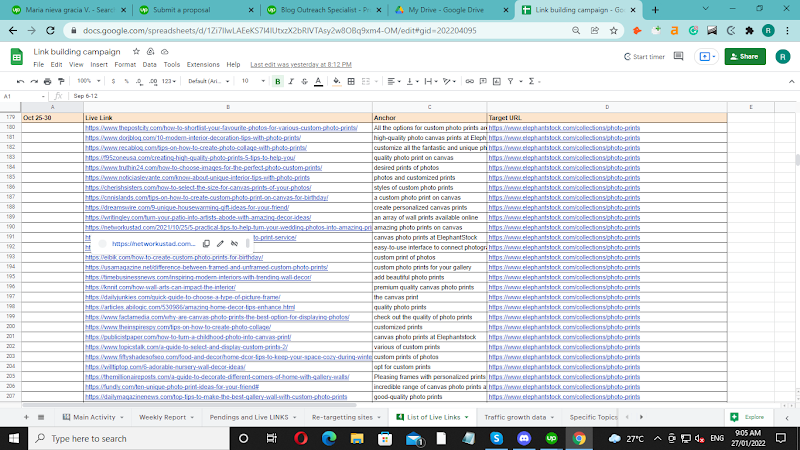Open horizontal align dropdown
This screenshot has height=450, width=800.
pos(393,81)
